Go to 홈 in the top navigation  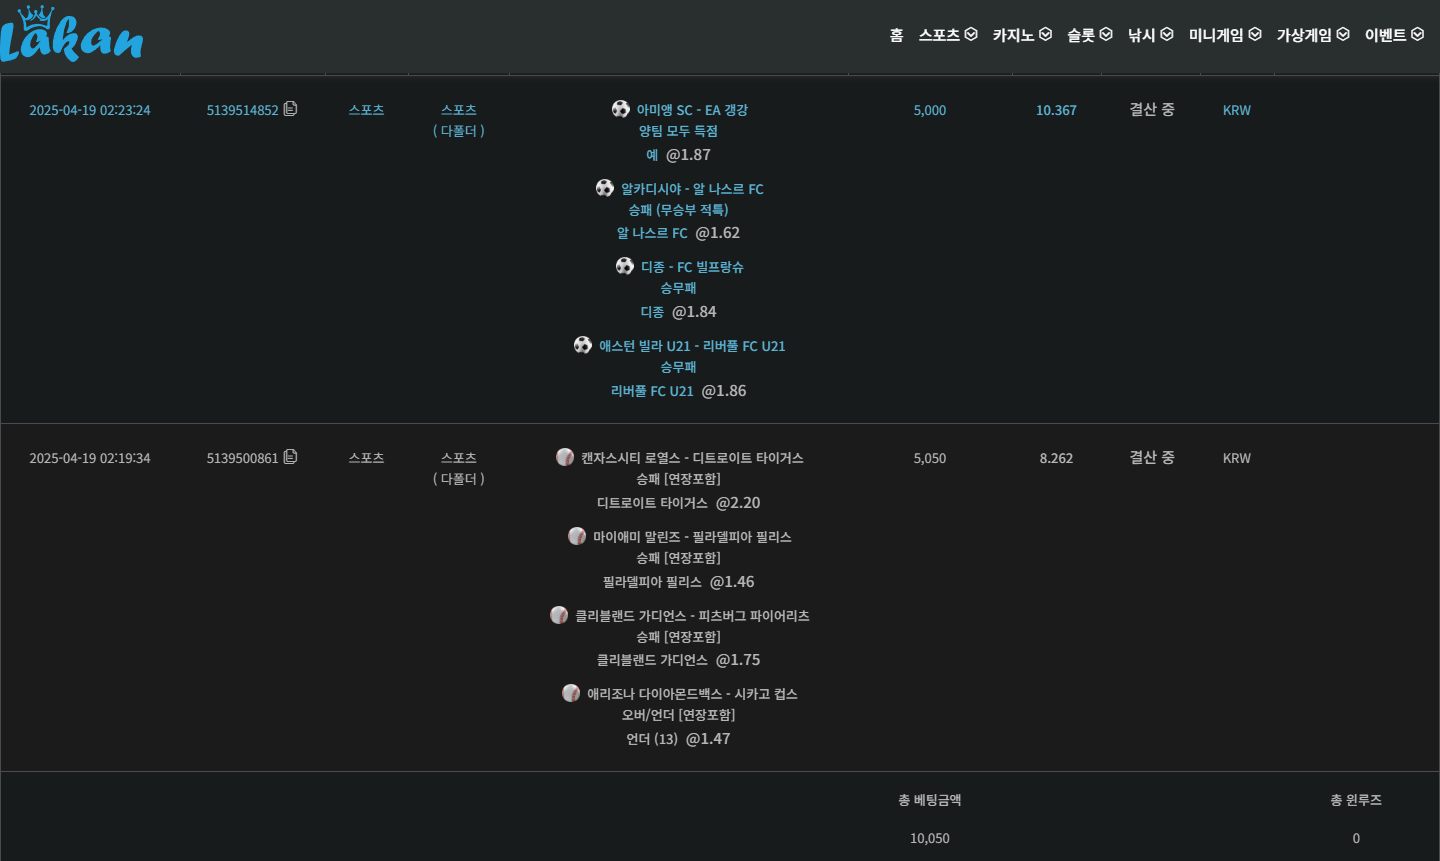pos(896,35)
